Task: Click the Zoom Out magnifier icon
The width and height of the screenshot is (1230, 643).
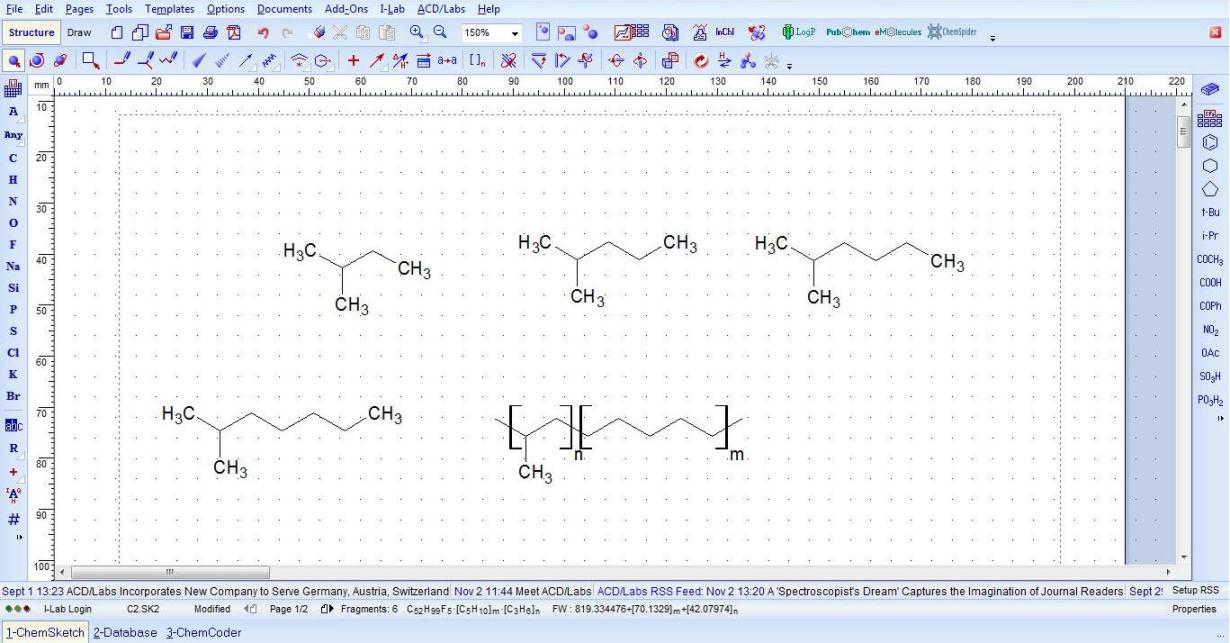Action: point(439,33)
